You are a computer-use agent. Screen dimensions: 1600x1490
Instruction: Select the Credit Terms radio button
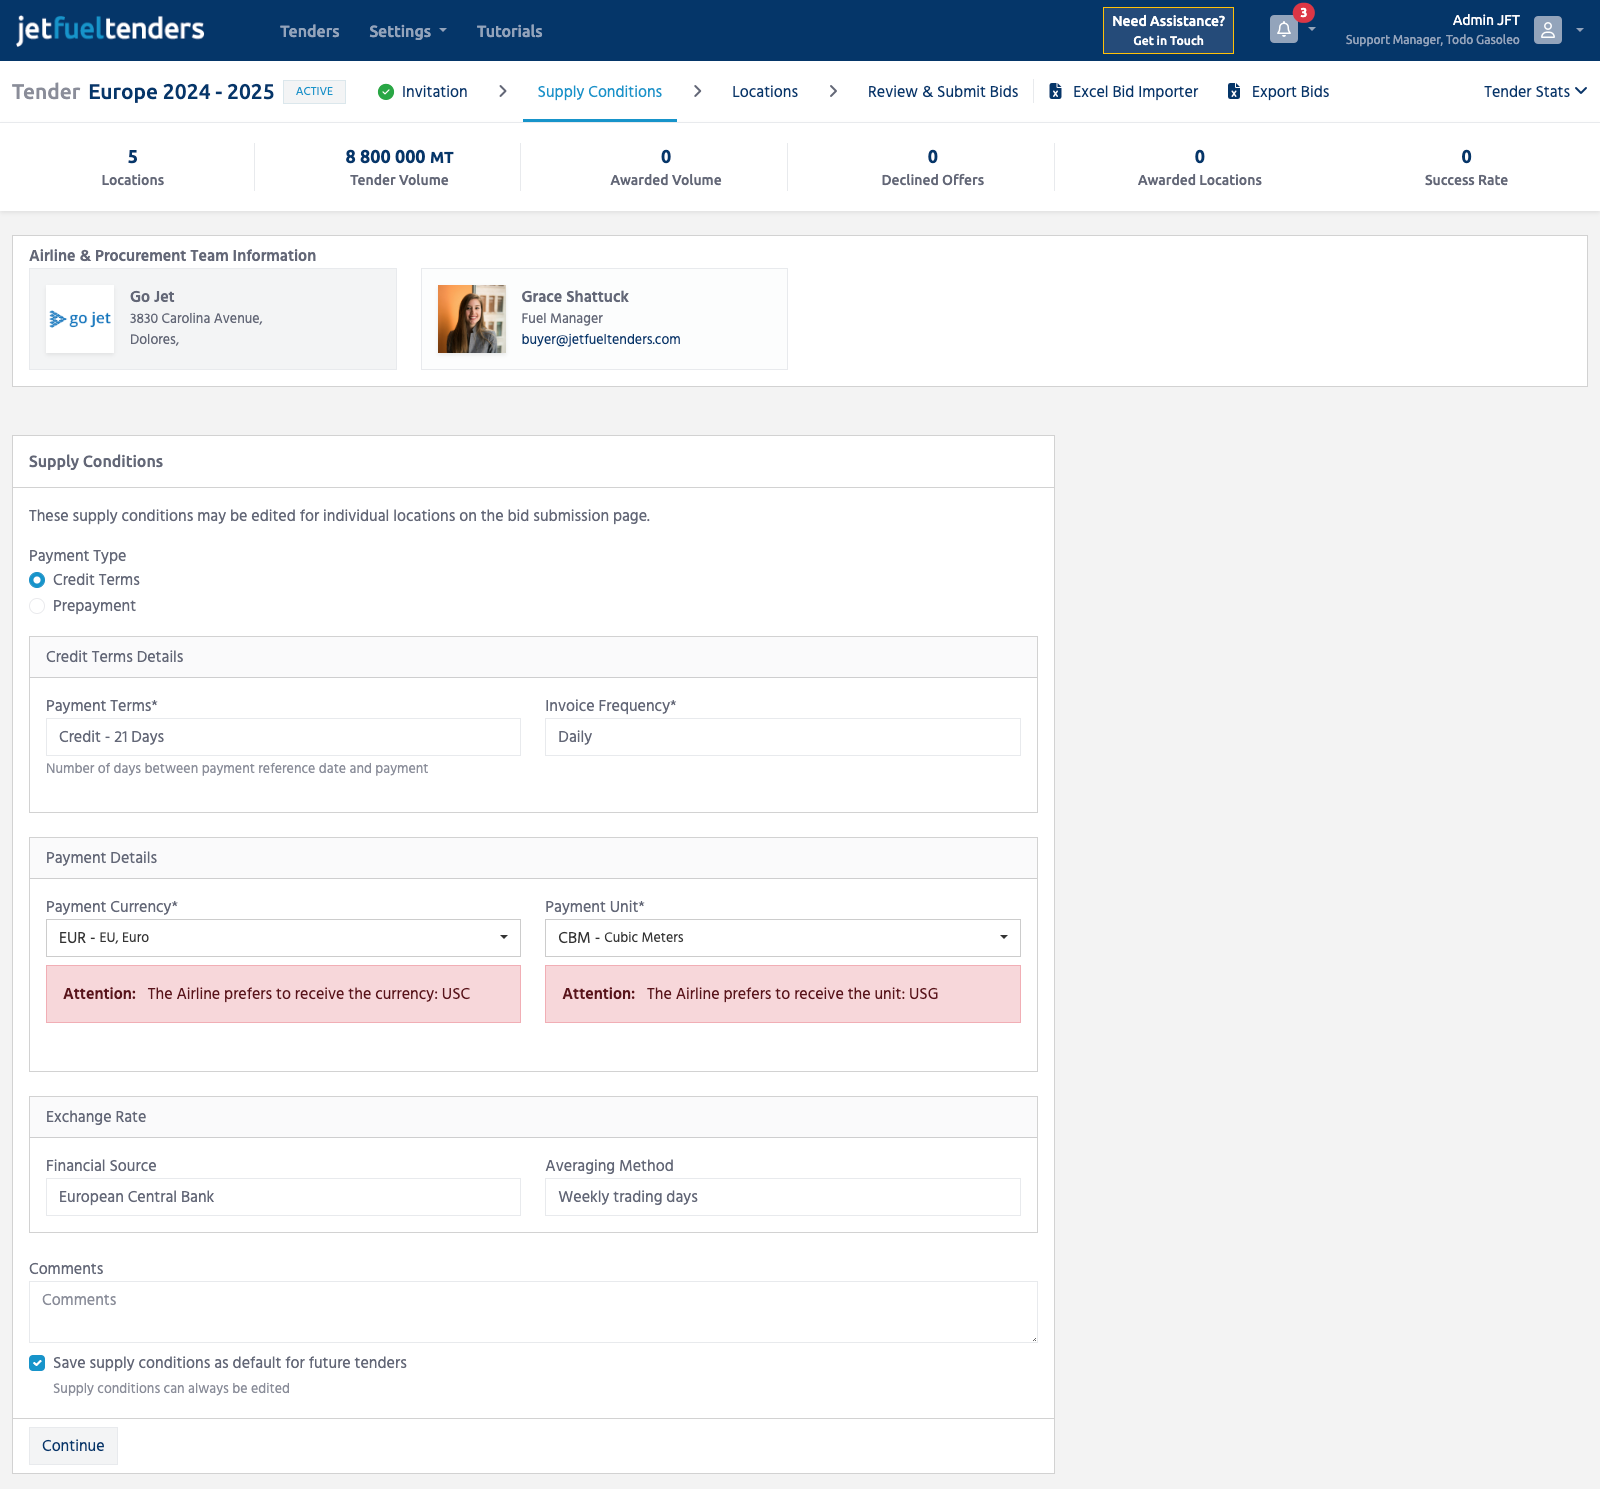[37, 580]
